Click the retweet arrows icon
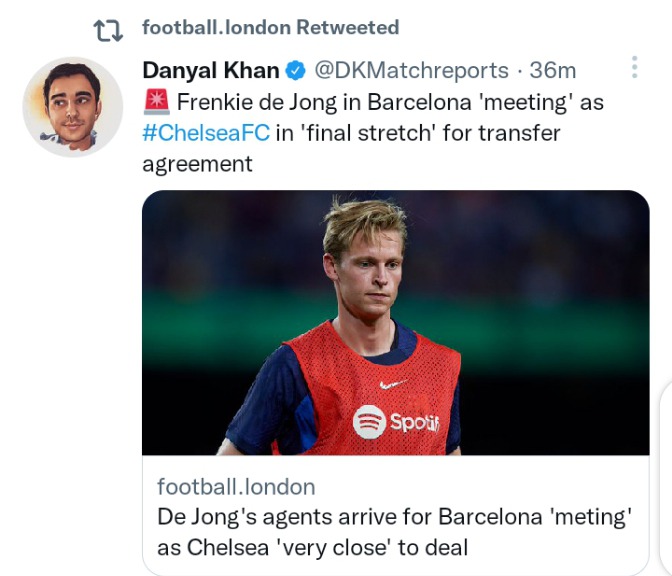 [x=108, y=31]
